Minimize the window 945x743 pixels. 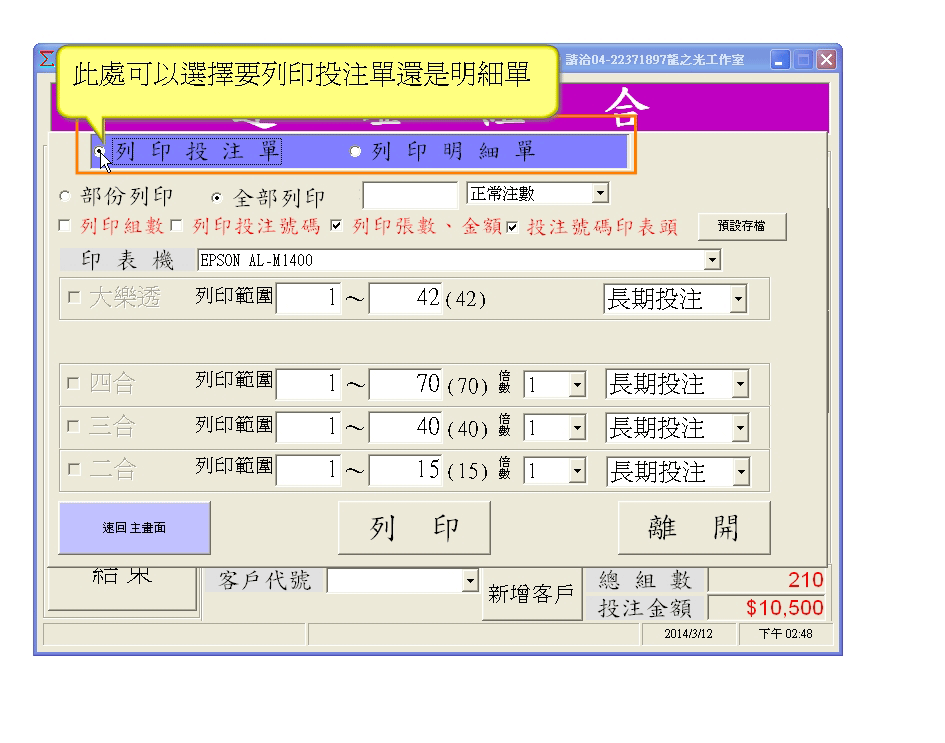[780, 60]
